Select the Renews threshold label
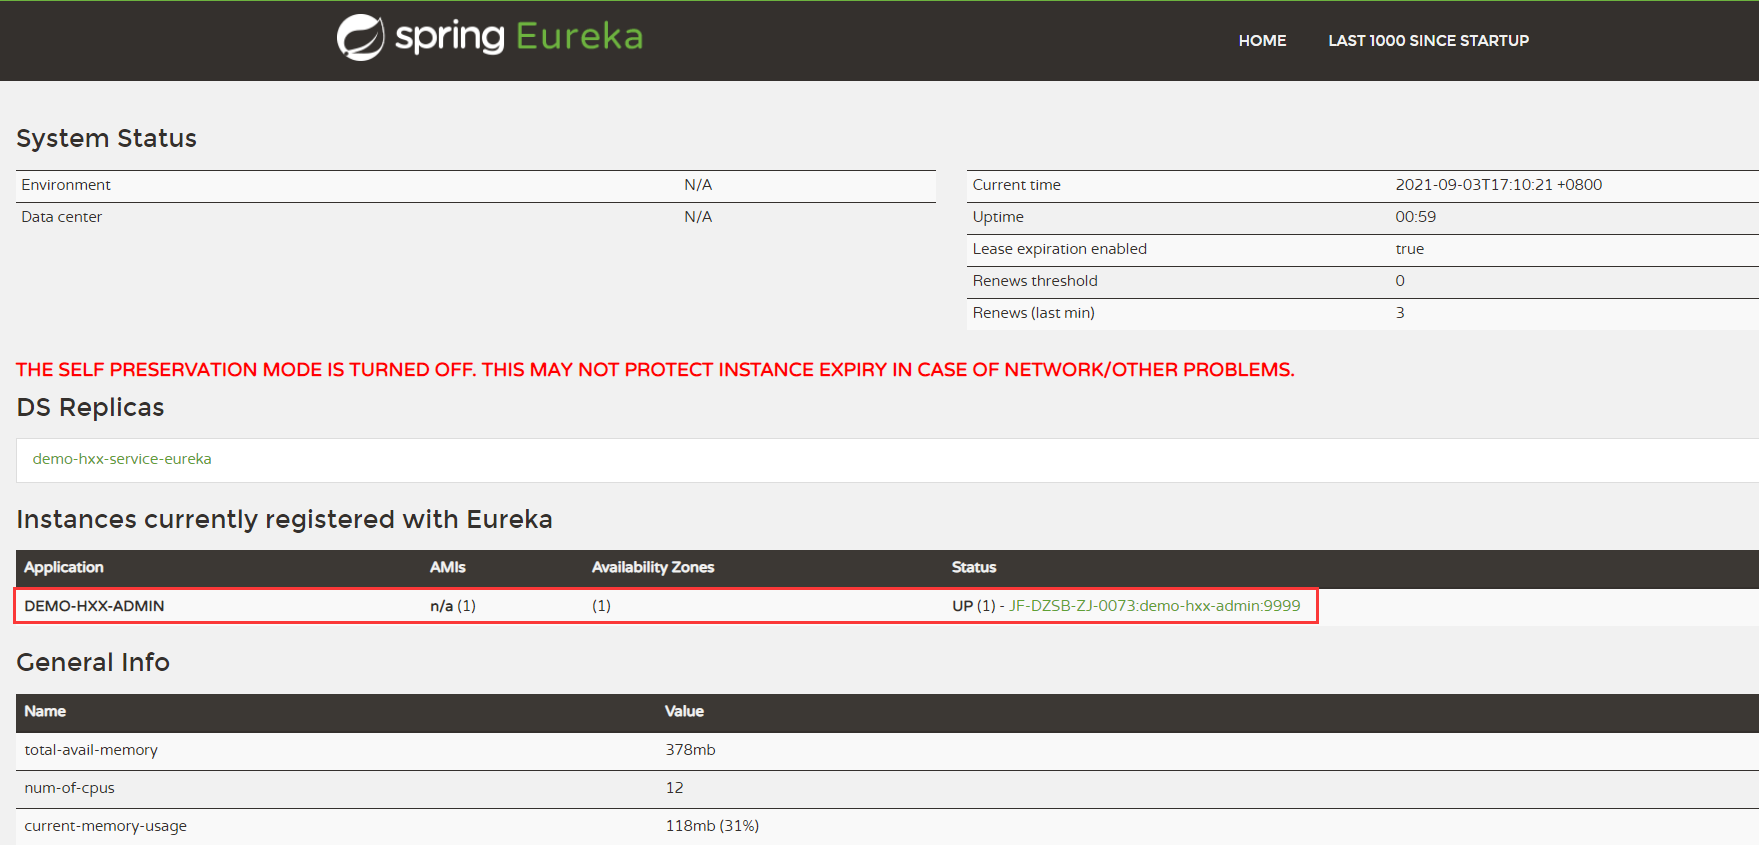The image size is (1759, 845). click(1035, 281)
